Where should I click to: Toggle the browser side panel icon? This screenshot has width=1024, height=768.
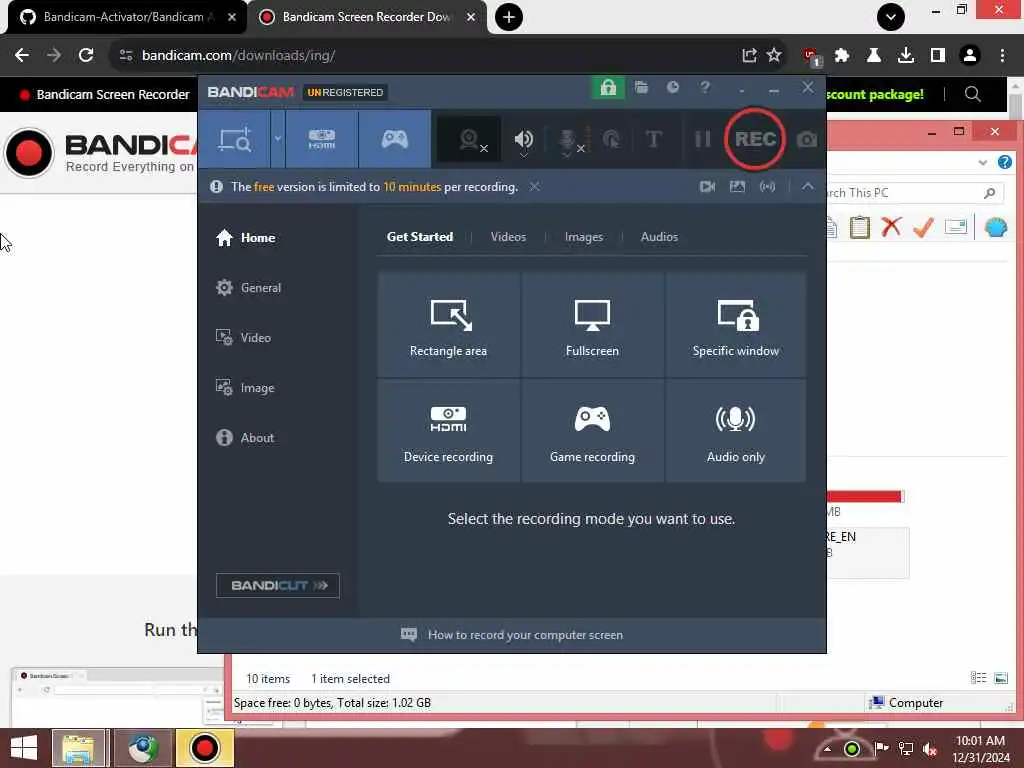click(938, 56)
